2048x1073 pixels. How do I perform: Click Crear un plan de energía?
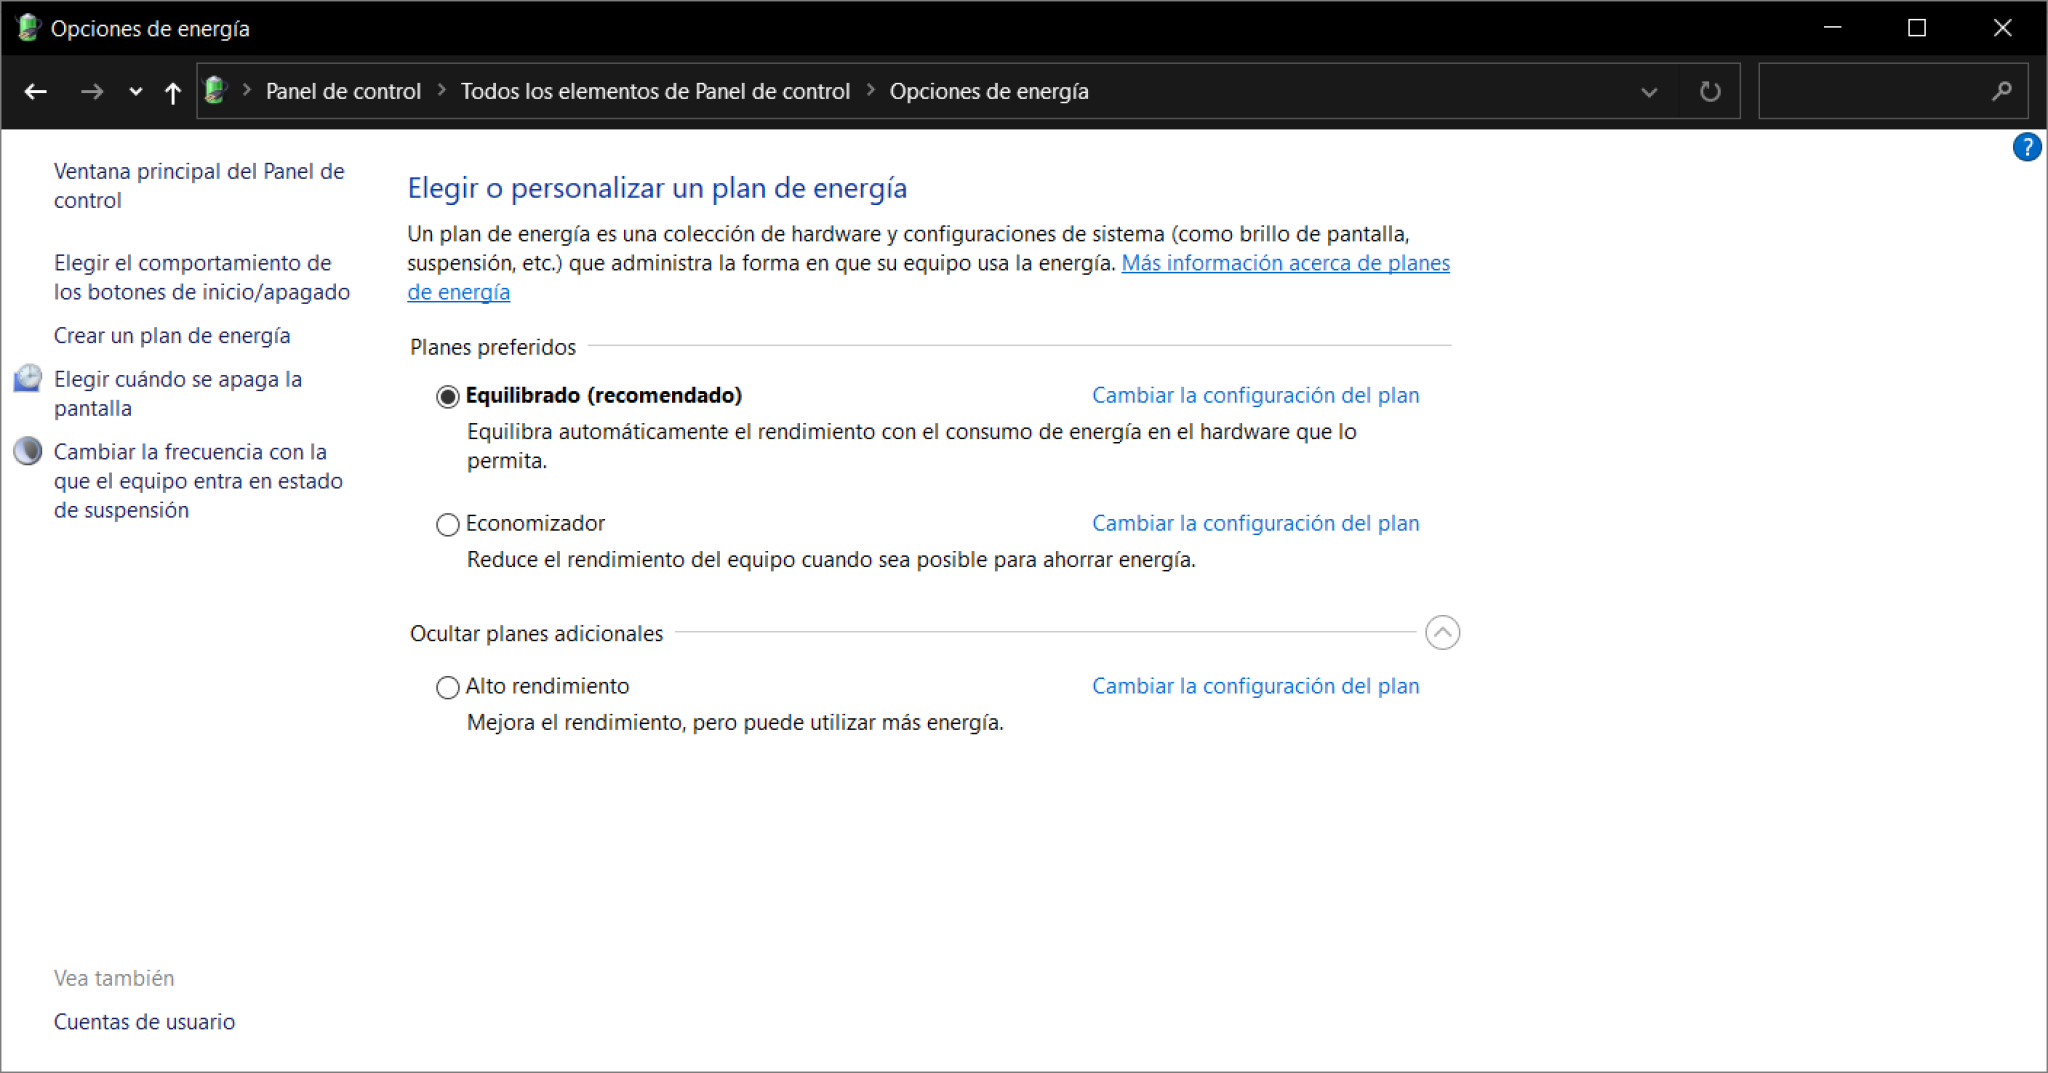click(x=172, y=335)
